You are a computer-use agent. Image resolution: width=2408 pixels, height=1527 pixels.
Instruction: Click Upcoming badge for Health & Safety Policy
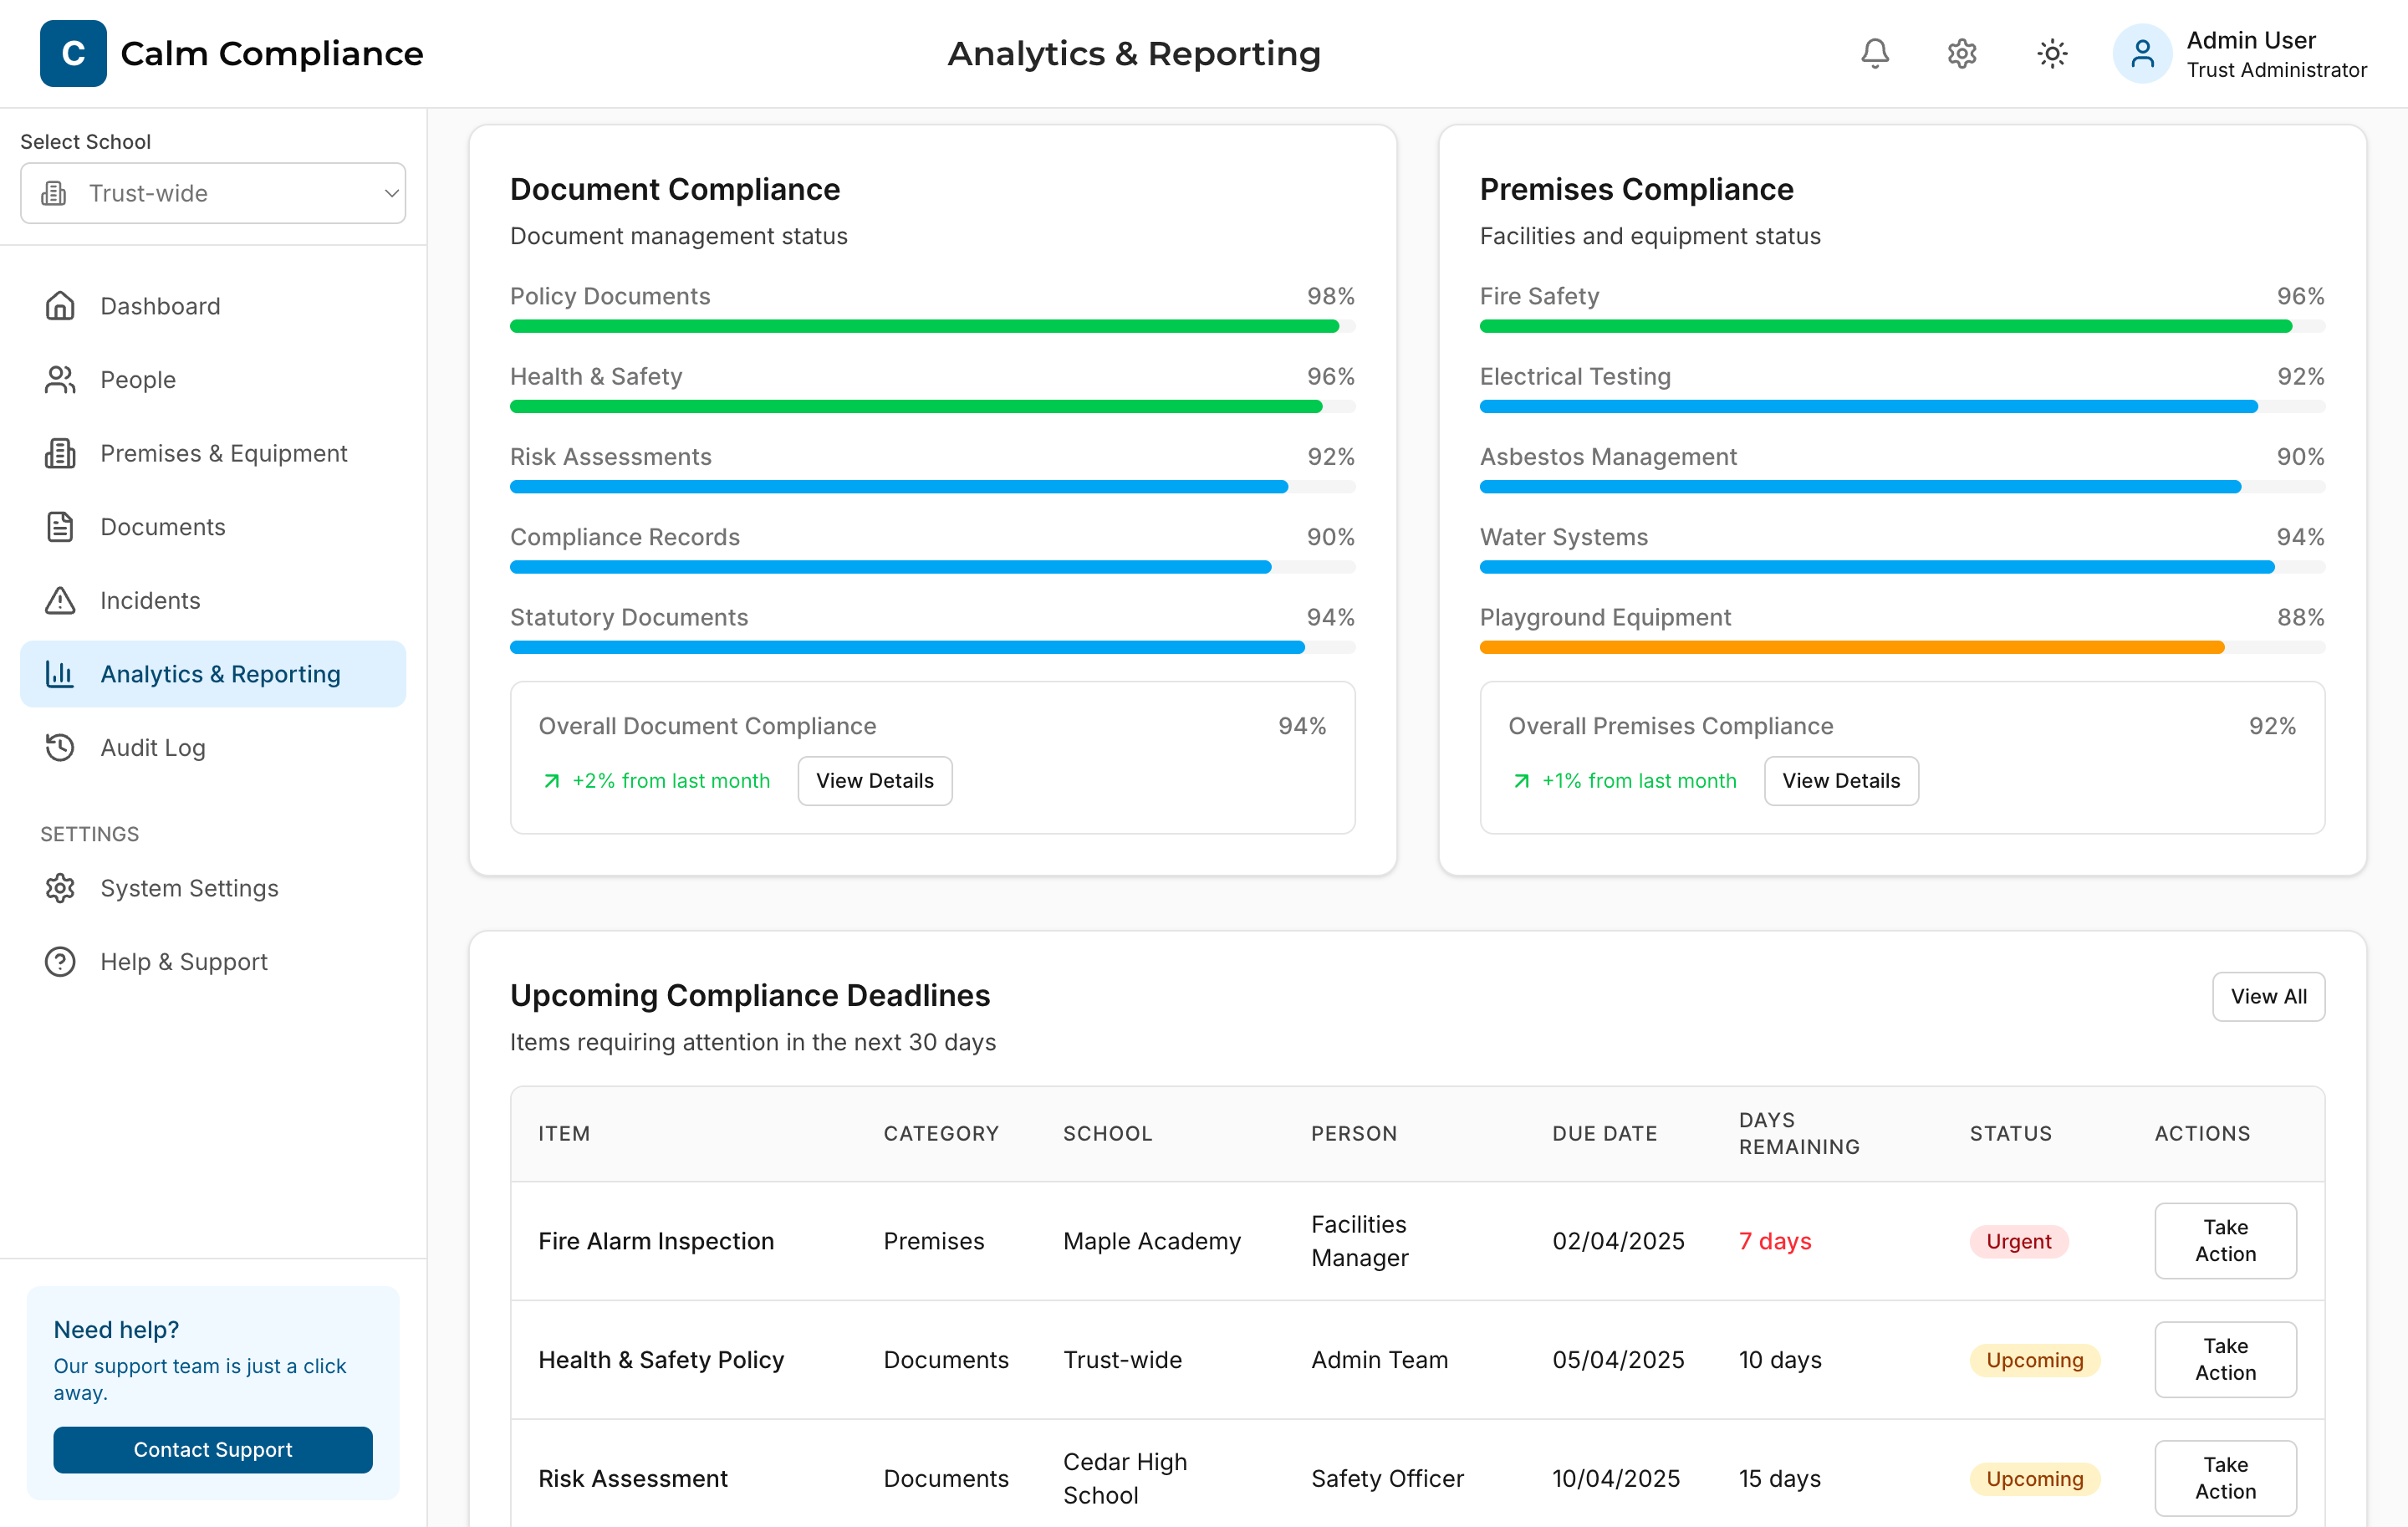coord(2035,1360)
